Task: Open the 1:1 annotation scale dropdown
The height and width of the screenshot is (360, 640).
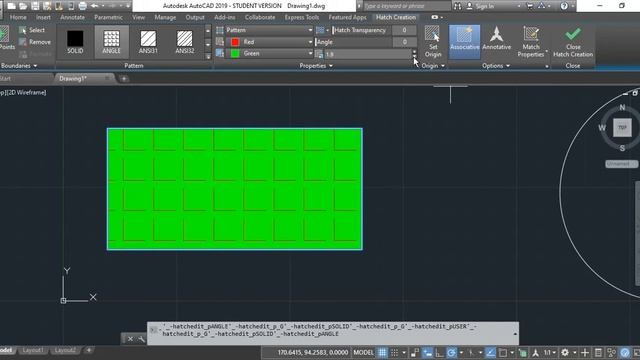Action: (549, 353)
